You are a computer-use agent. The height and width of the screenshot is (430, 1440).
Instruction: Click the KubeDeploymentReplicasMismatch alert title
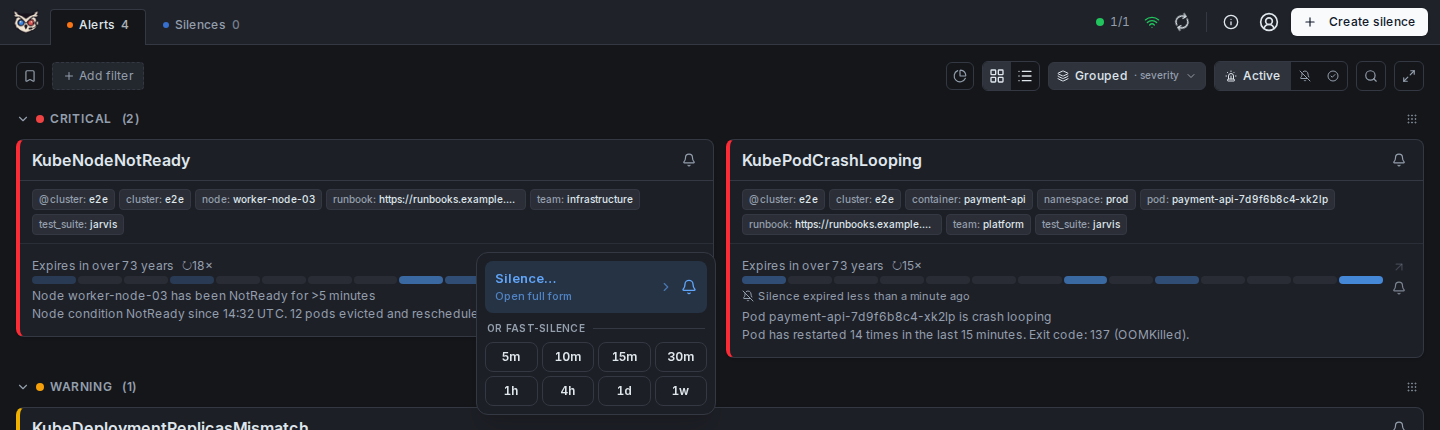click(170, 424)
